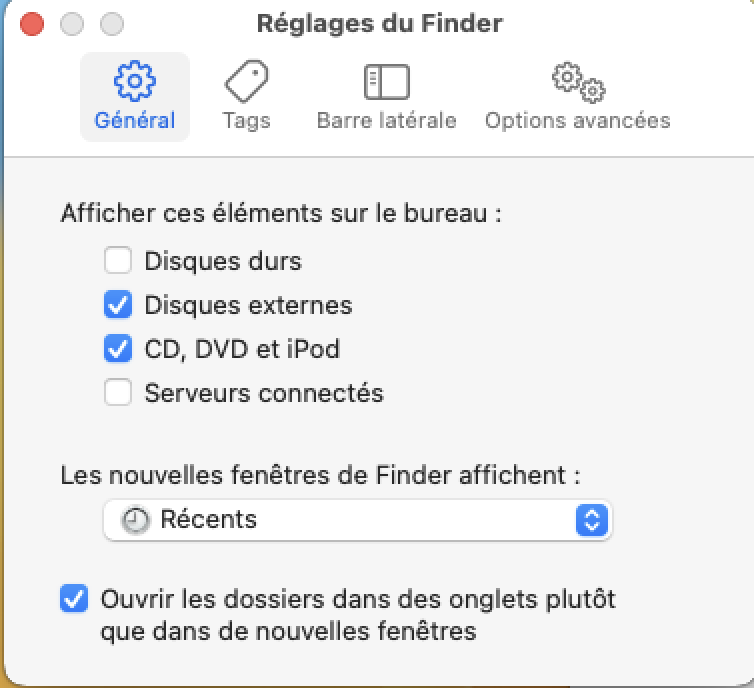Enable the Disques durs checkbox
The width and height of the screenshot is (754, 688).
pyautogui.click(x=118, y=262)
